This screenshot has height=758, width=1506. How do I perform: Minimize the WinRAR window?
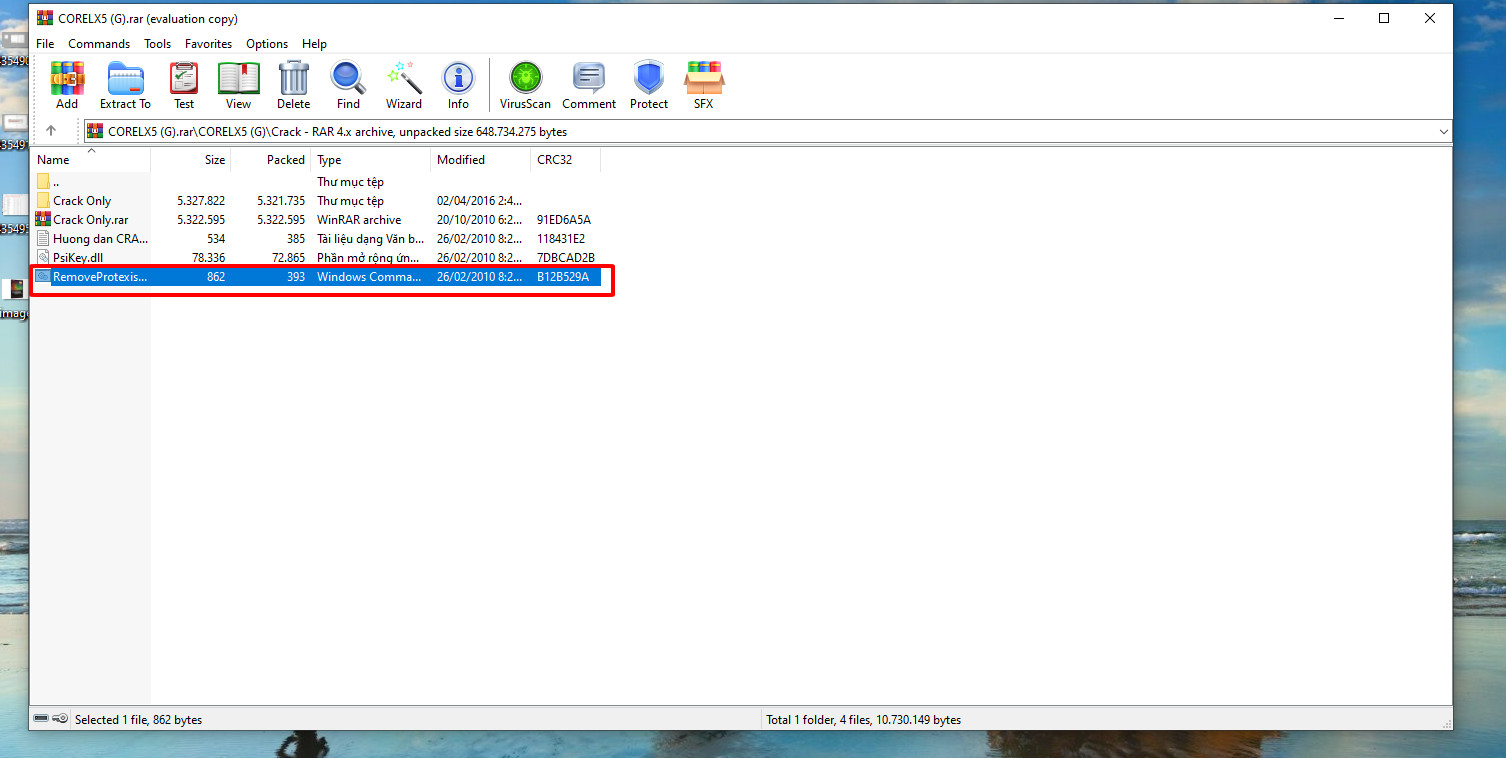1337,18
